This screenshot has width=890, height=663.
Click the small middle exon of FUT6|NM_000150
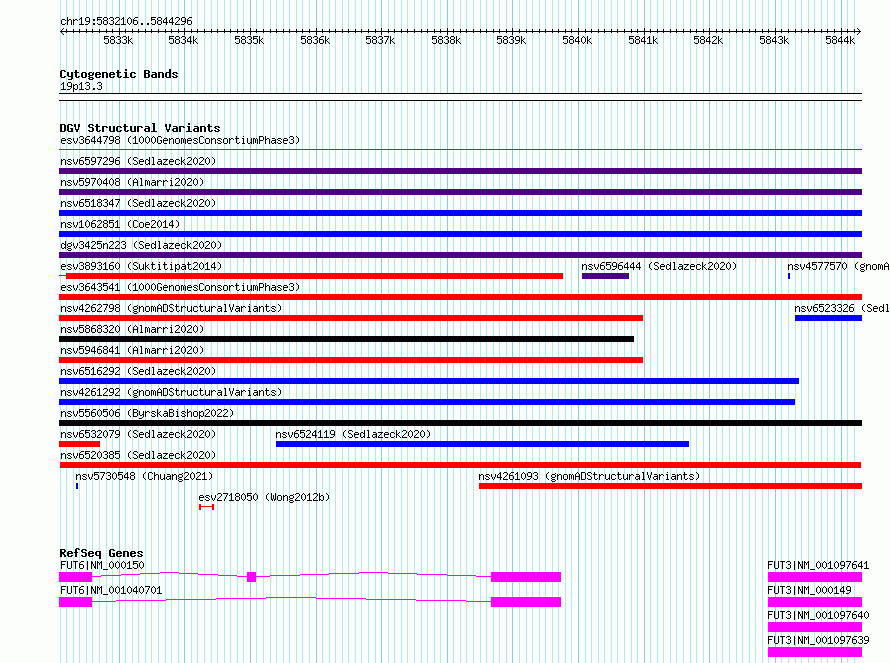tap(251, 577)
